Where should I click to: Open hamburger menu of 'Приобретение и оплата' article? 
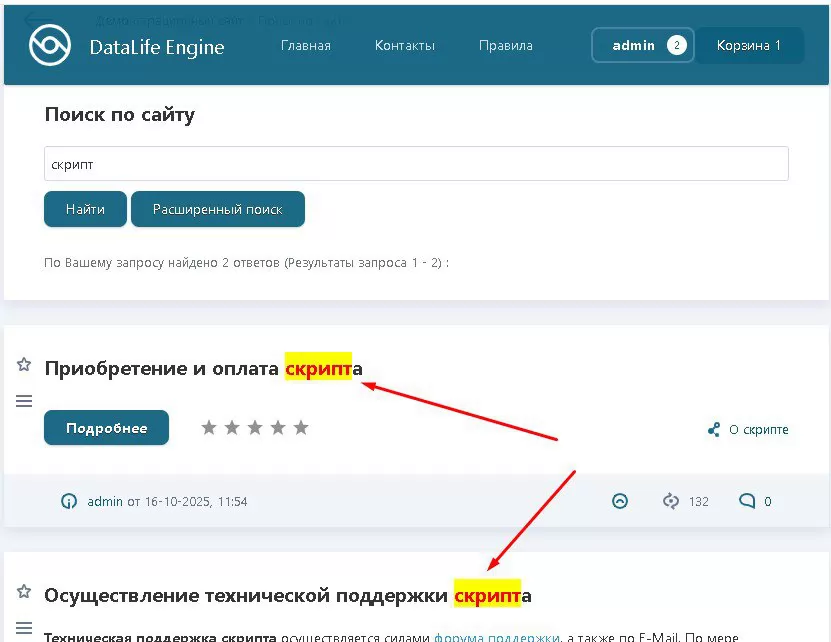click(x=24, y=401)
